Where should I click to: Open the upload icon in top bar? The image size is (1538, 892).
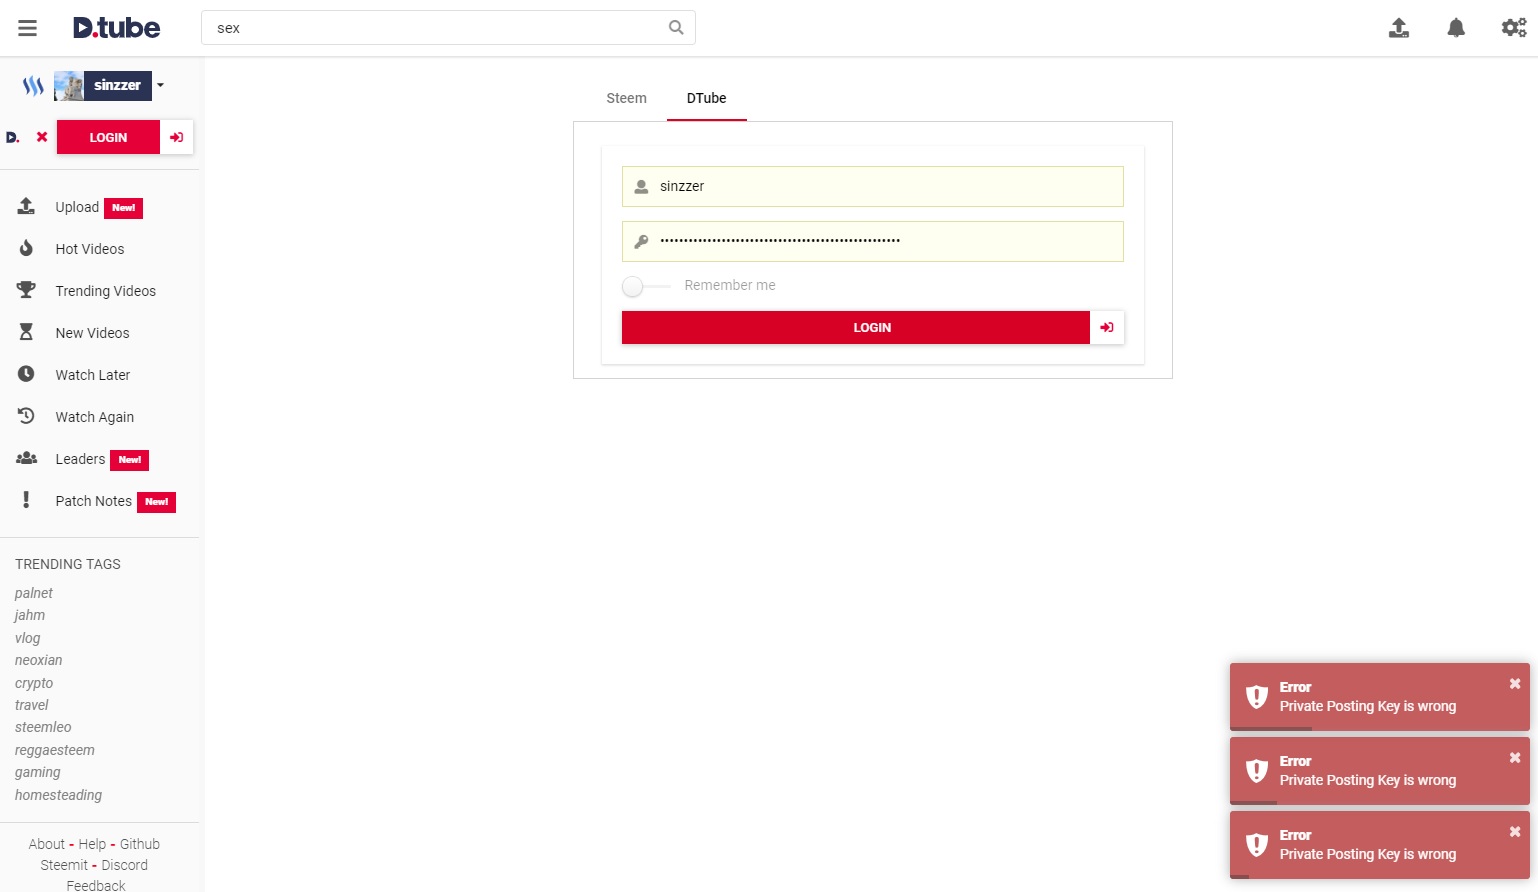tap(1399, 28)
